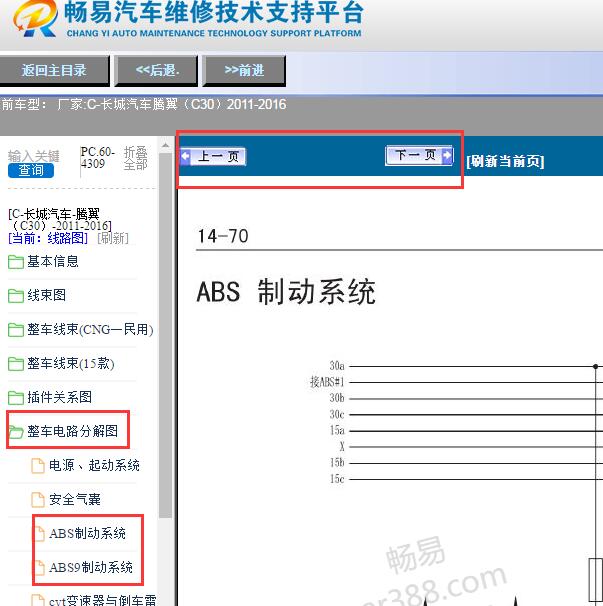
Task: Click the X wire label
Action: [342, 447]
